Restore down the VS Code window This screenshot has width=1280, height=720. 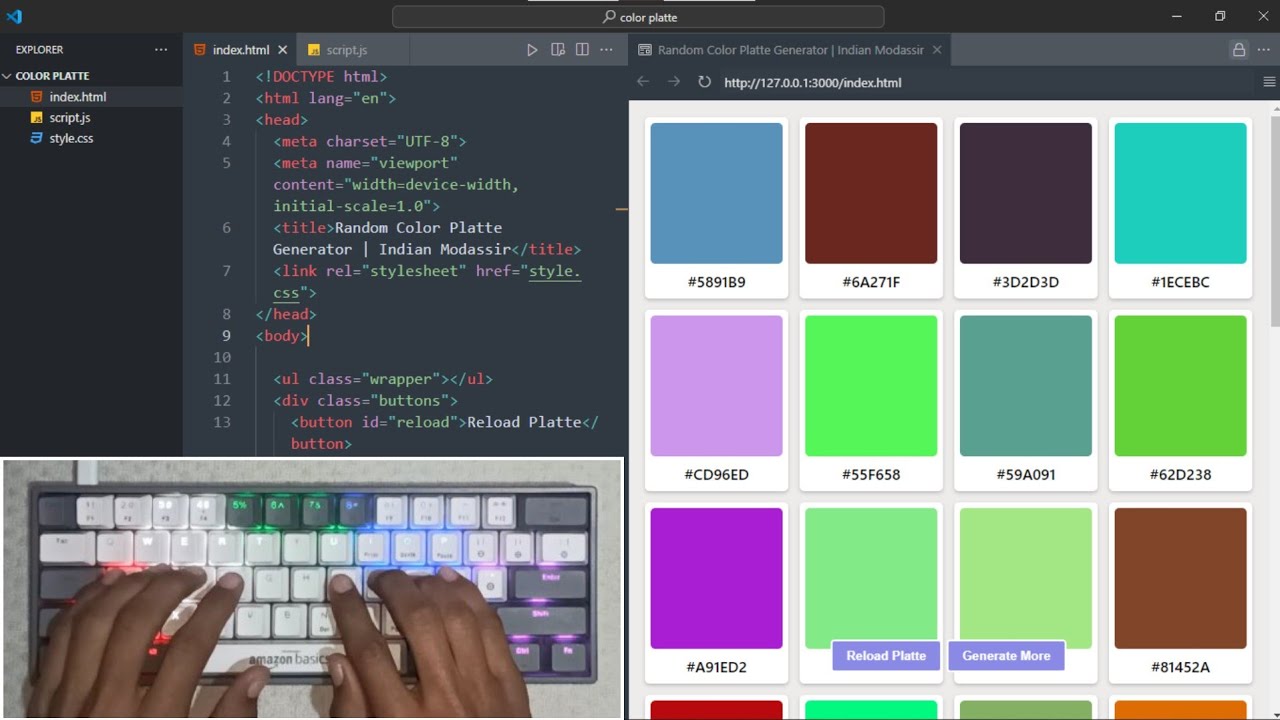pyautogui.click(x=1220, y=16)
